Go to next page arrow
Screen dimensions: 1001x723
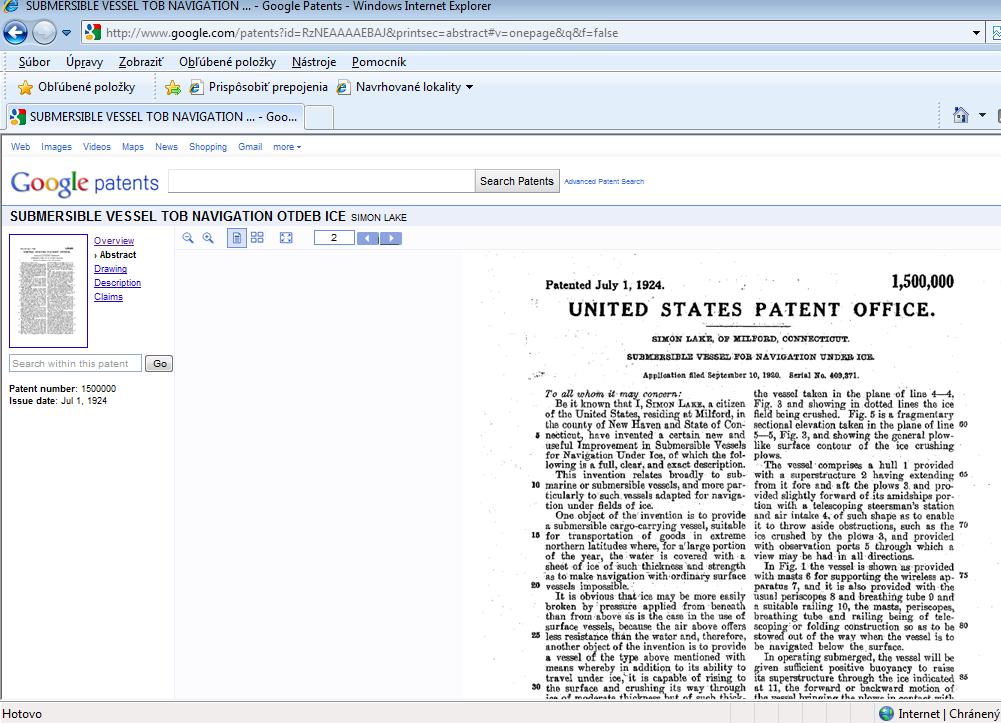coord(391,239)
